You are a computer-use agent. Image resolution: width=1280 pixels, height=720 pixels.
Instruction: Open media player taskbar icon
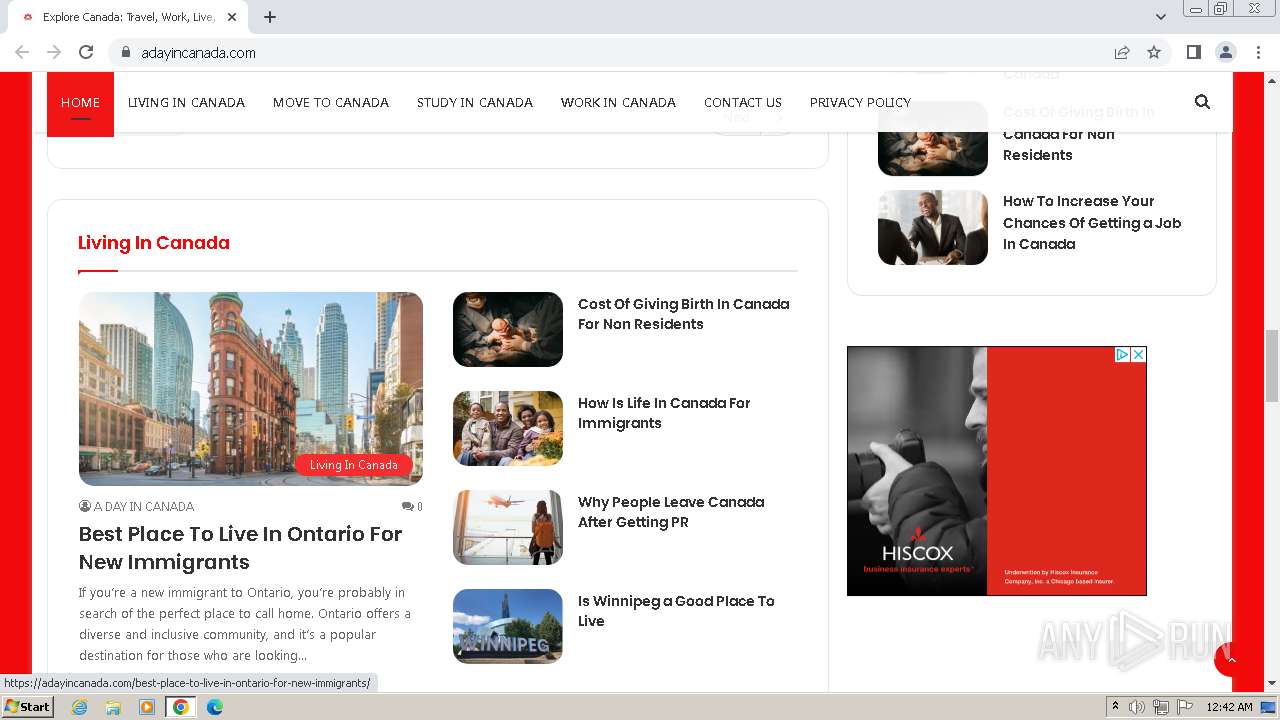[147, 707]
